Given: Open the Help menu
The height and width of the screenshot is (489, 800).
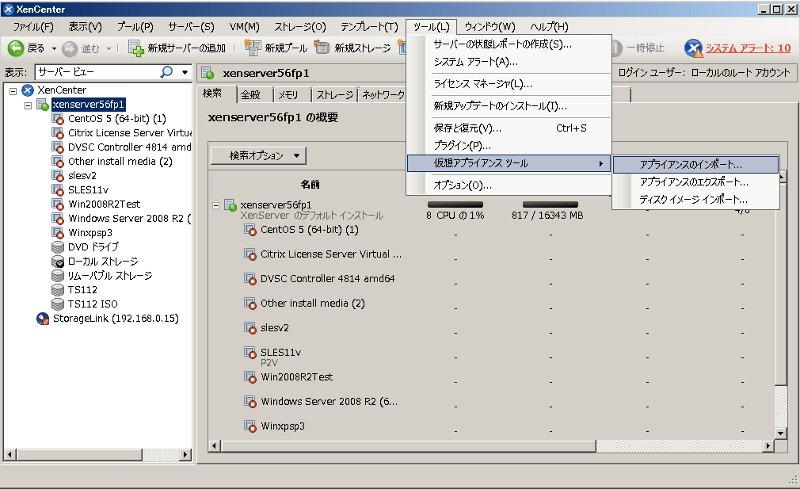Looking at the screenshot, I should tap(549, 27).
